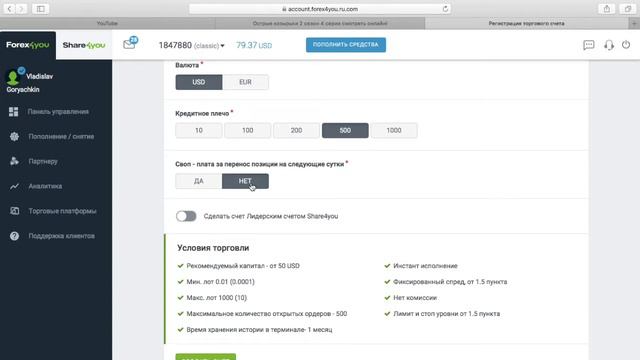Click 'Время хранения истории в терминале' text
This screenshot has width=640, height=360.
pos(259,330)
